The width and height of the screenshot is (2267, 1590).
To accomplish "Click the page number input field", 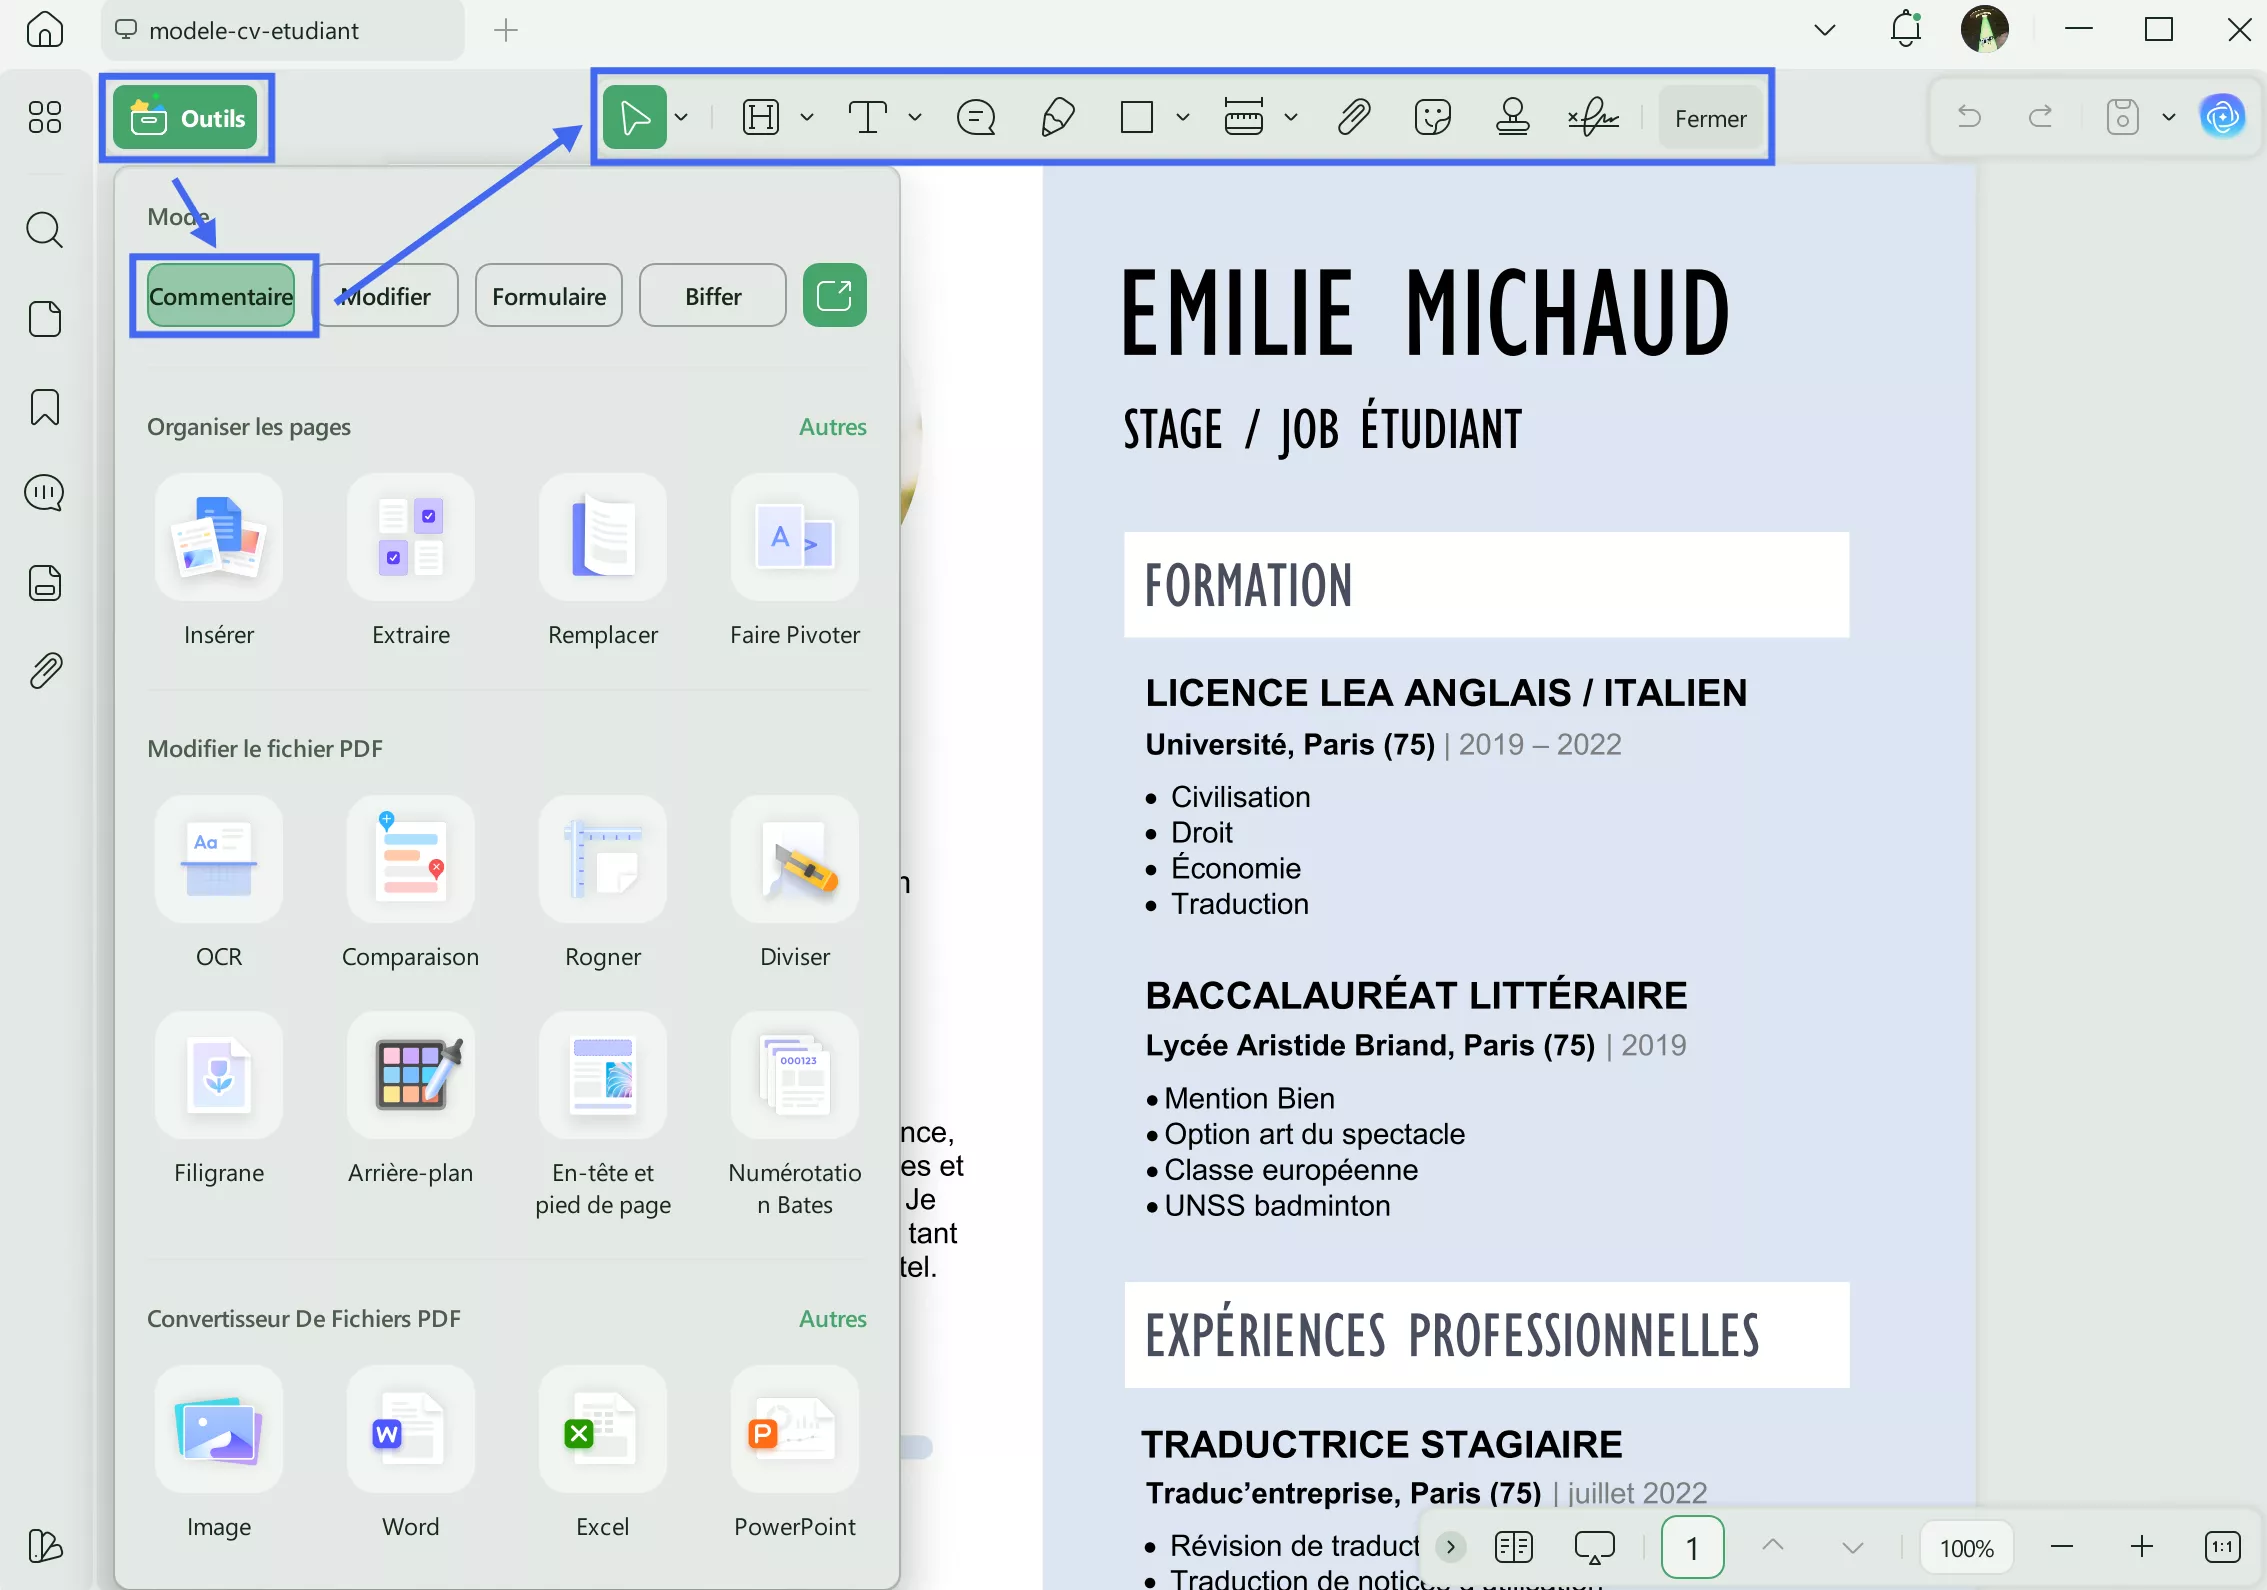I will (x=1691, y=1548).
